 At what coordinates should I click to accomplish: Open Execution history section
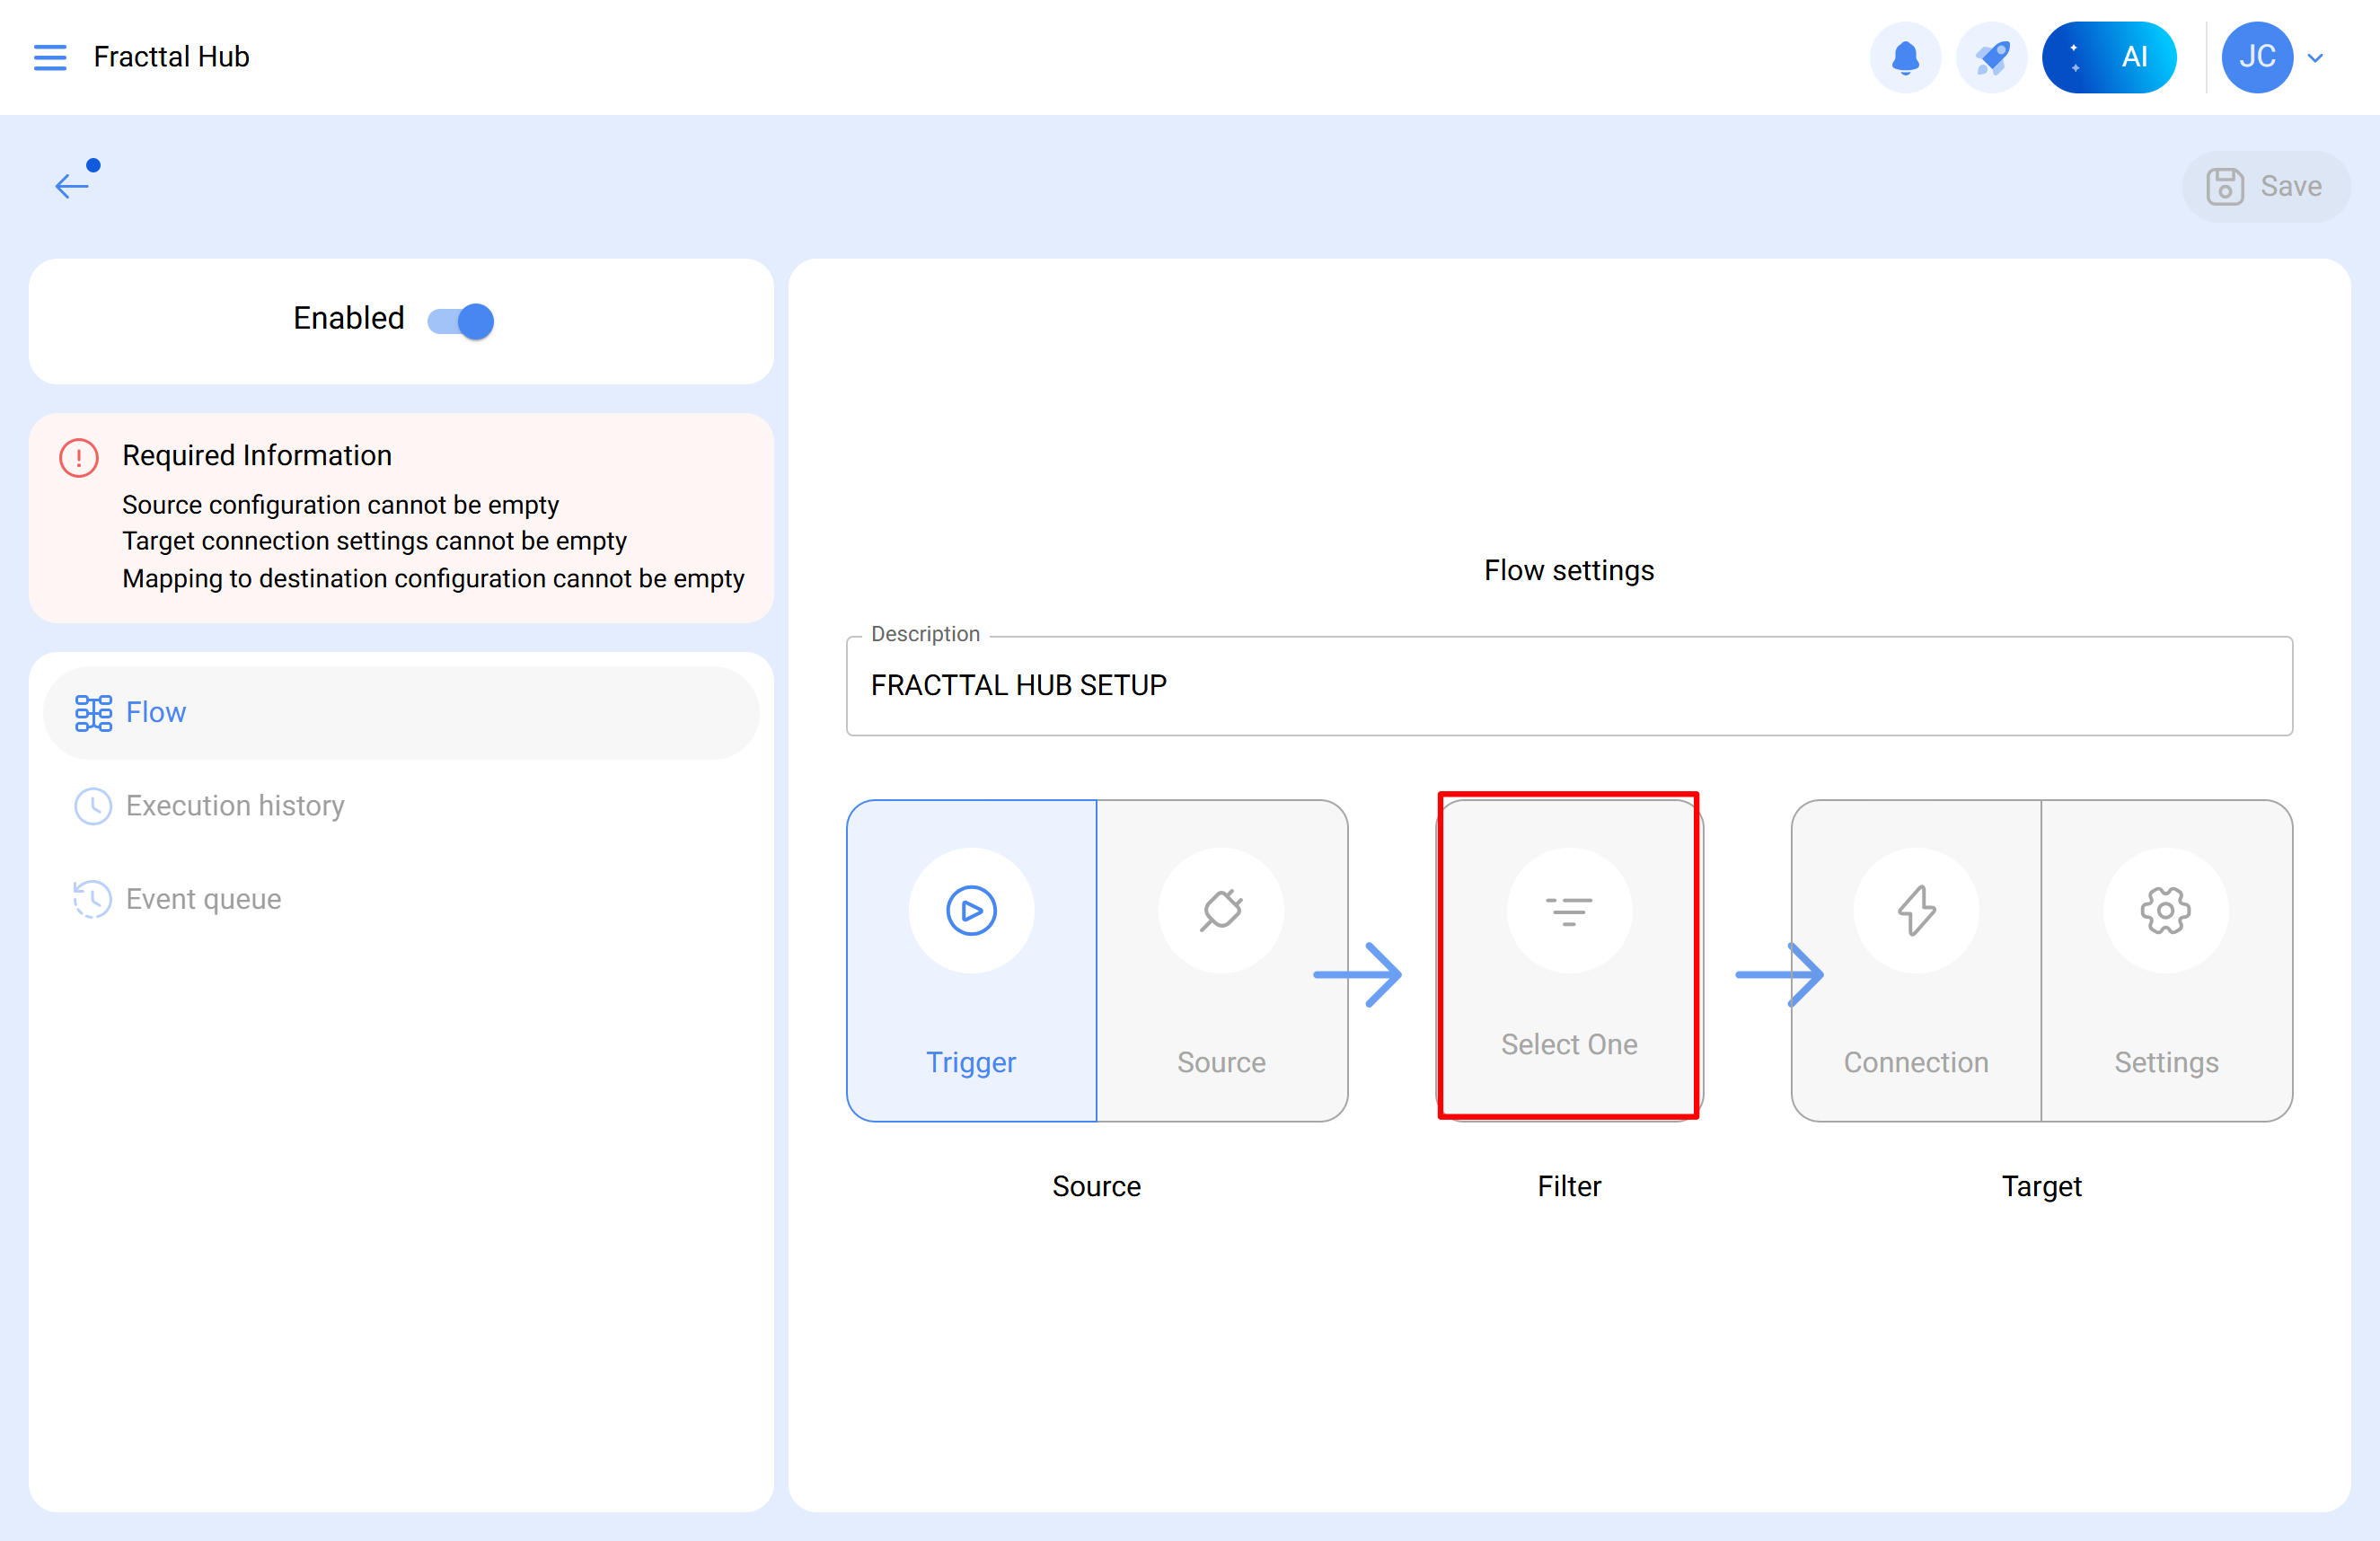point(234,805)
